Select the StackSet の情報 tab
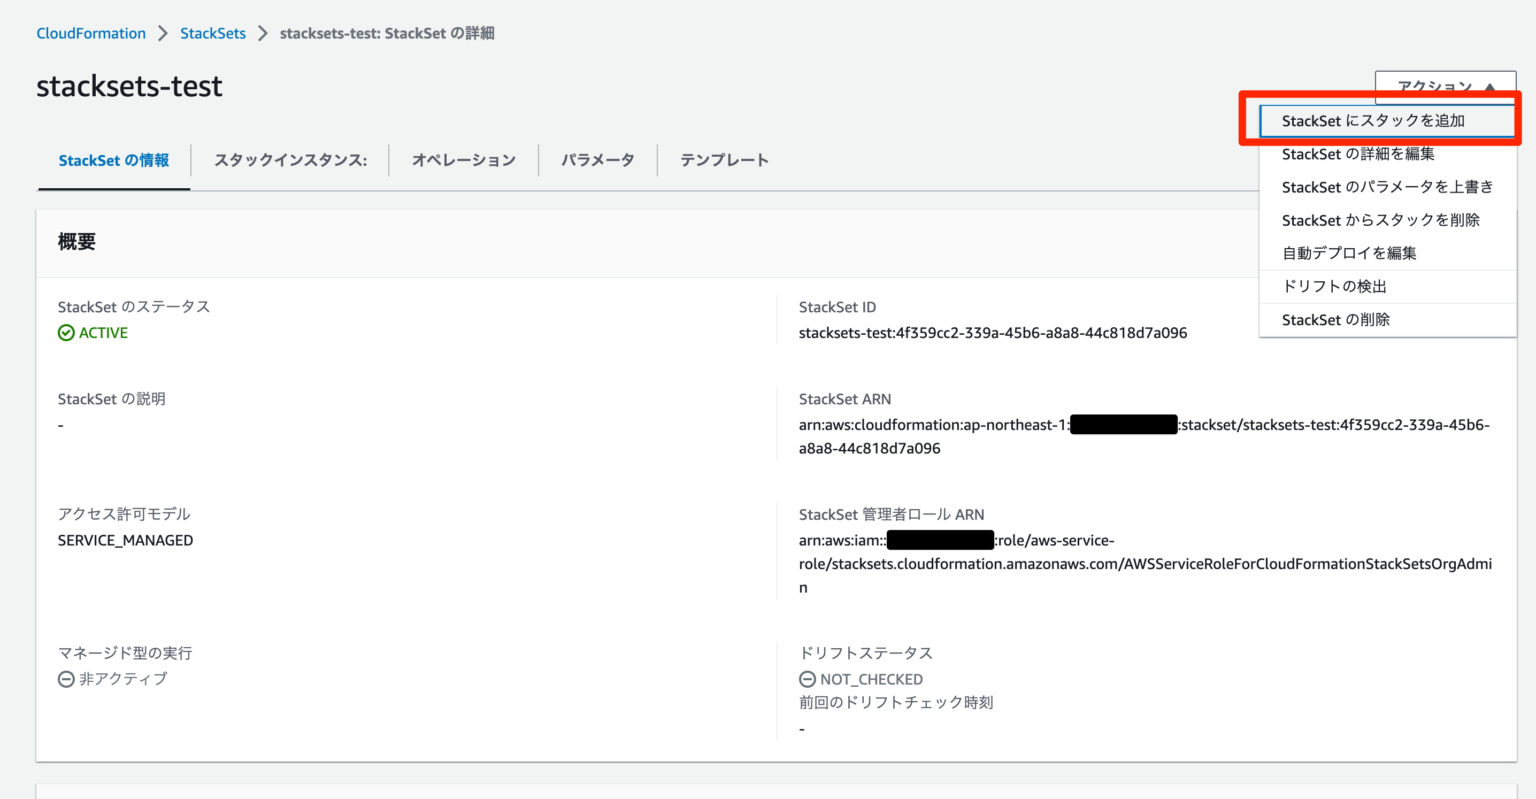 (x=113, y=160)
